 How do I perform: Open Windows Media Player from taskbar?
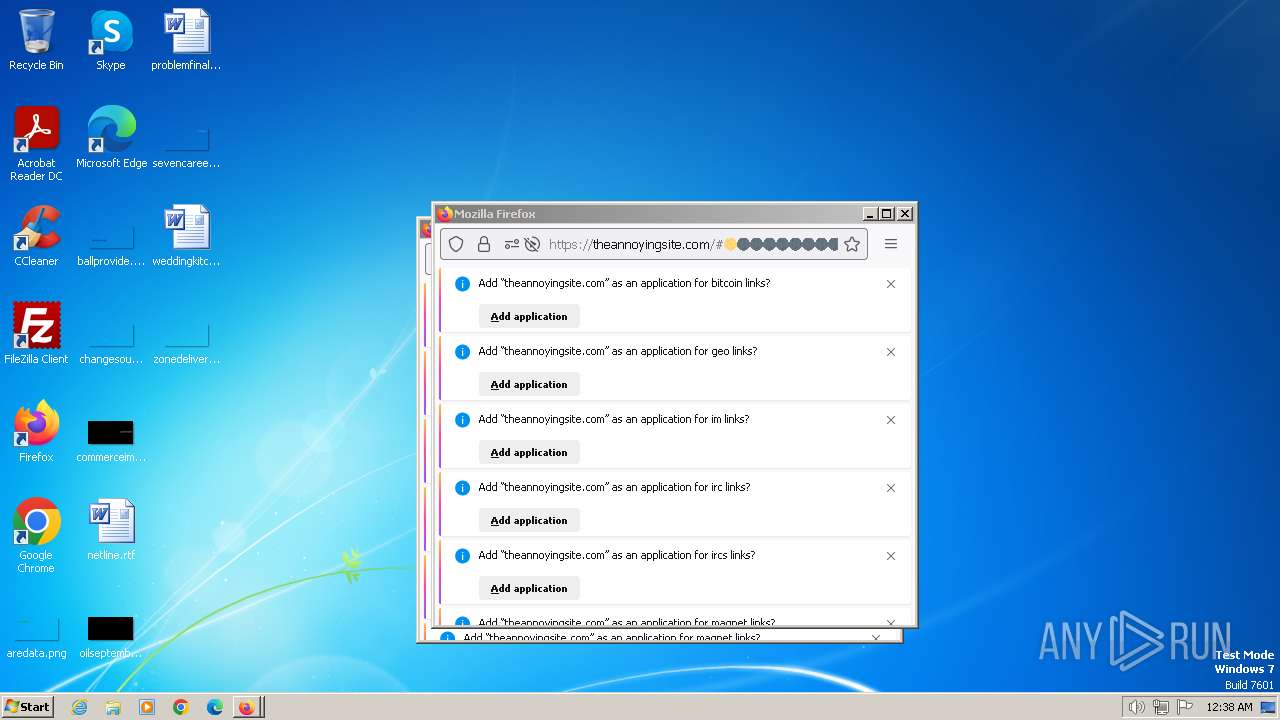(x=147, y=707)
